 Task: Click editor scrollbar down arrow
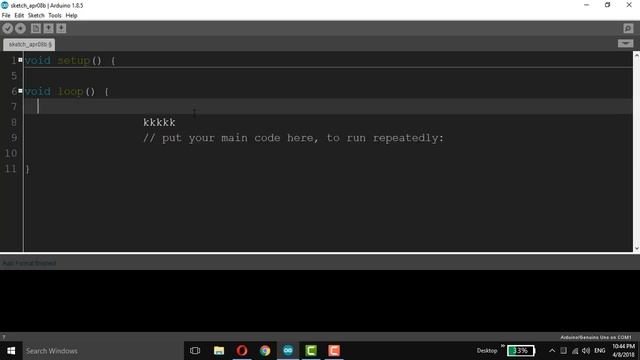click(x=636, y=248)
